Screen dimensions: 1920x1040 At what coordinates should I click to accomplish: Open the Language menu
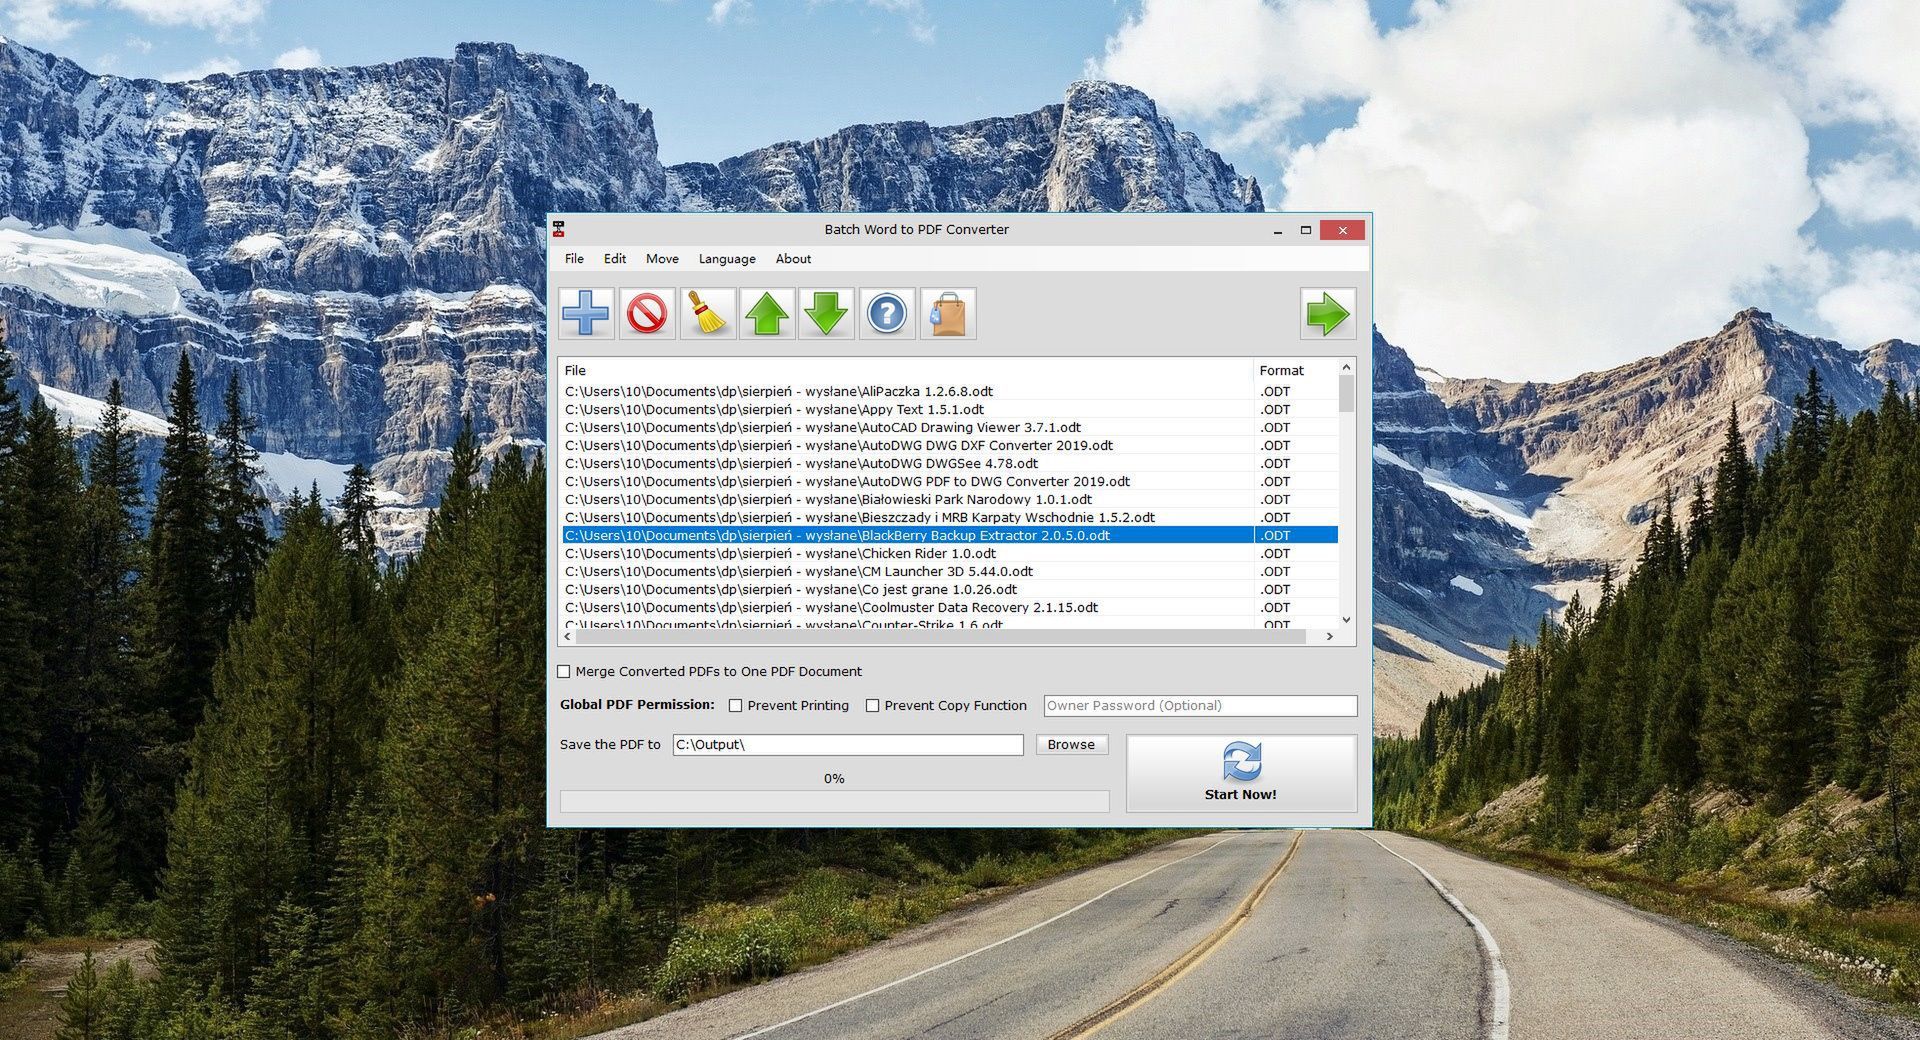click(x=726, y=259)
